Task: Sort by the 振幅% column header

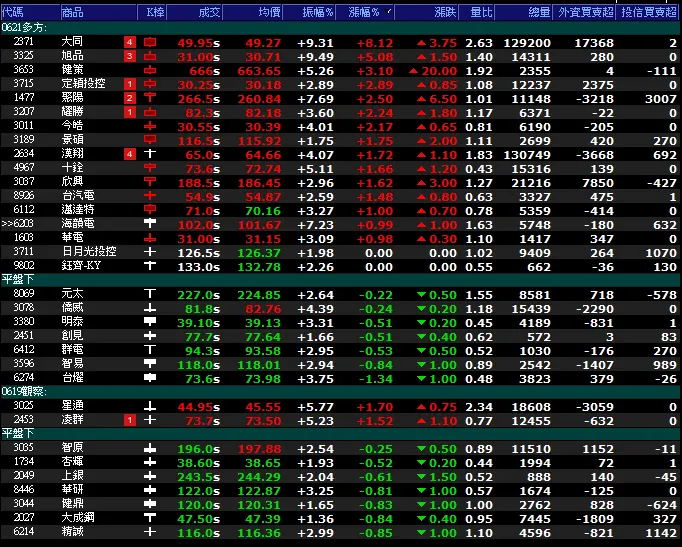Action: 309,12
